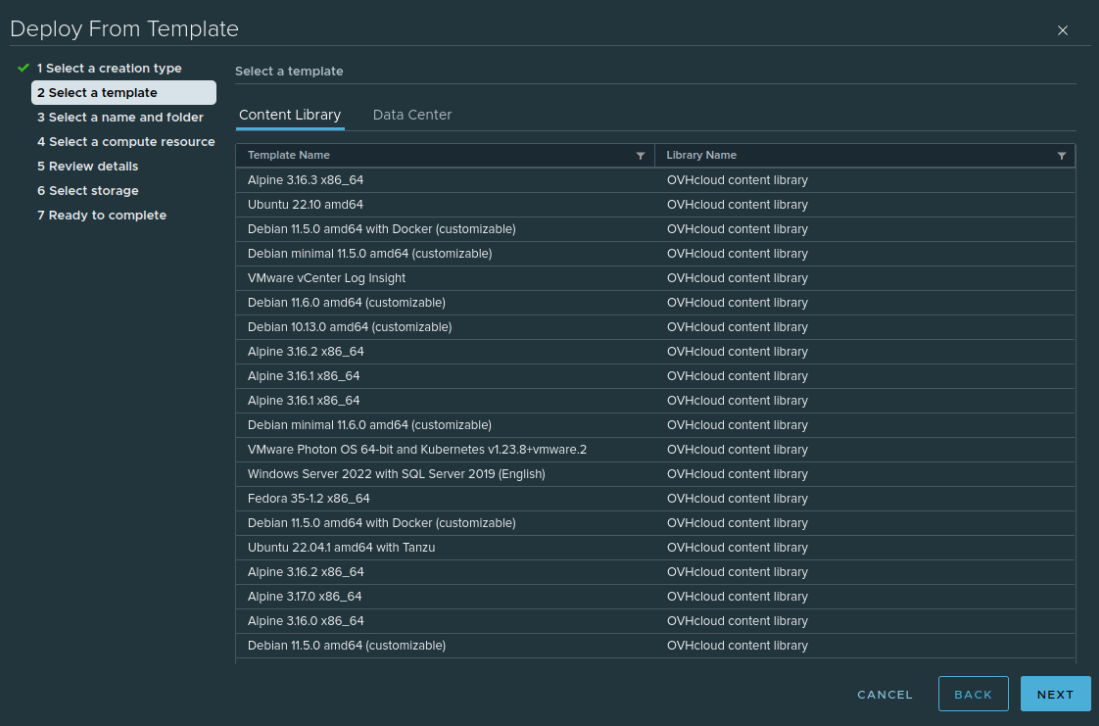Switch to the Data Center tab
1099x726 pixels.
point(412,115)
